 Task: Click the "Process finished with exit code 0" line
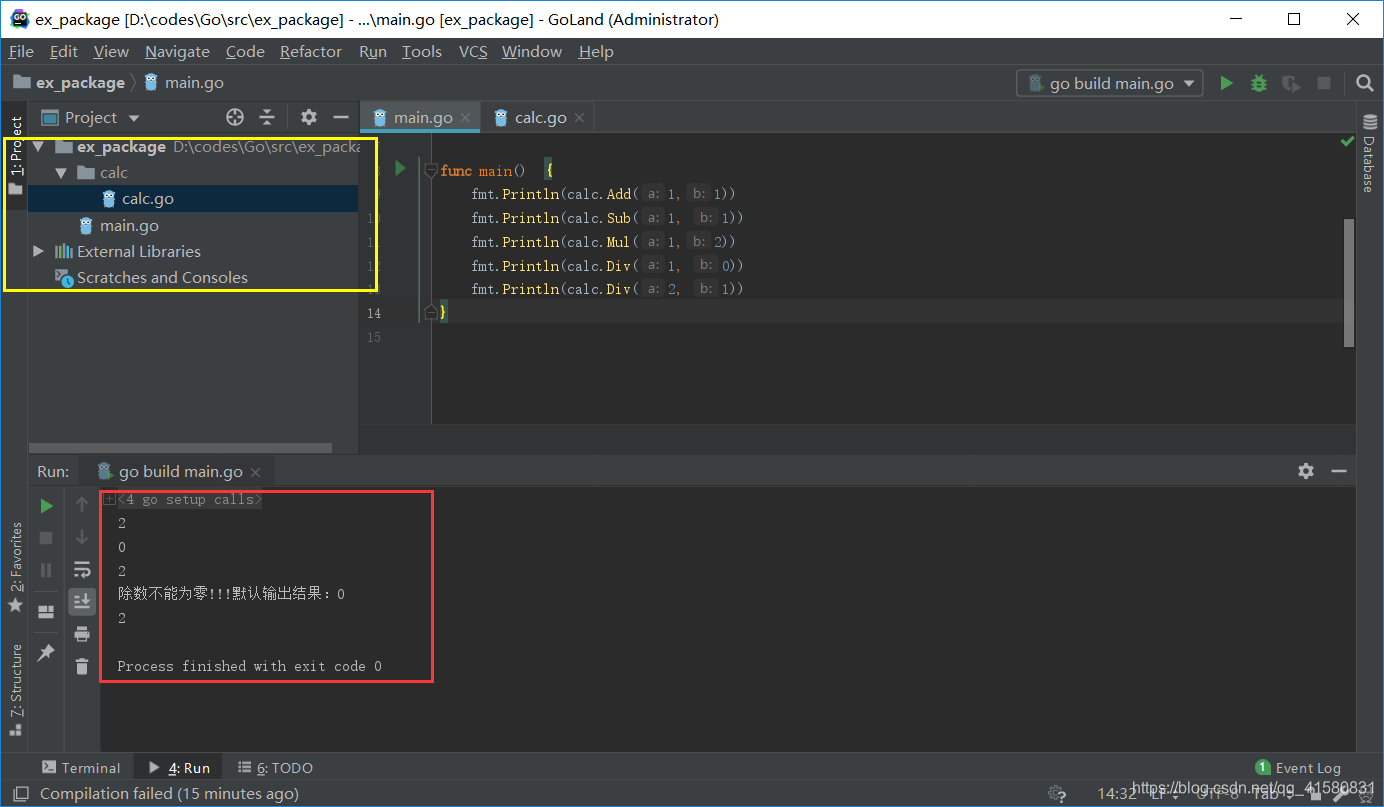pyautogui.click(x=249, y=666)
